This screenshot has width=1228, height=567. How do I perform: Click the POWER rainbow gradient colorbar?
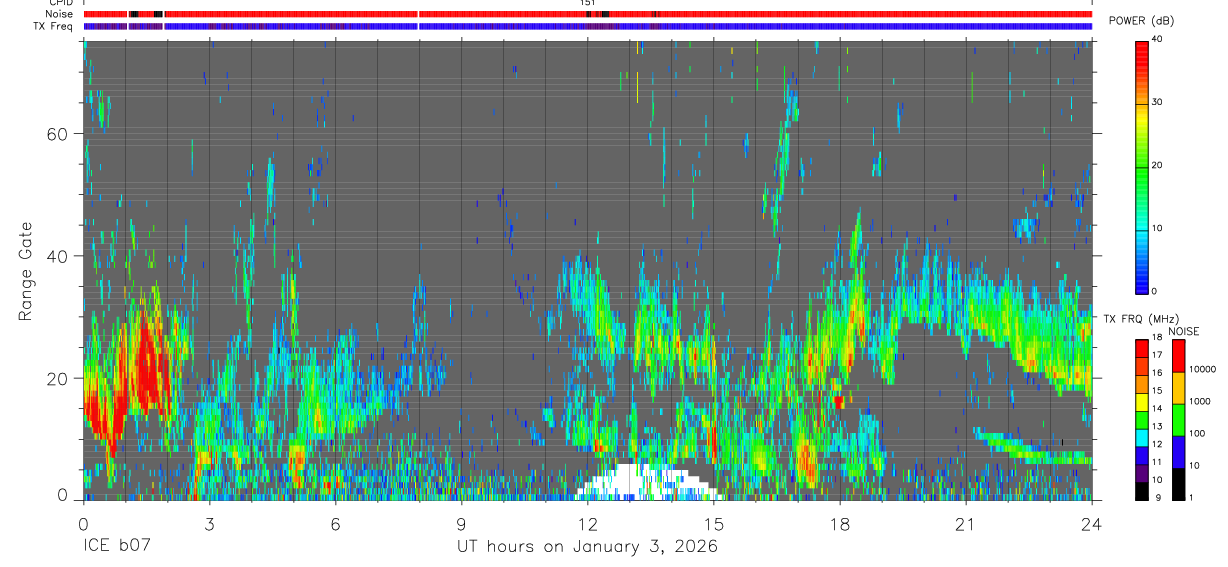pos(1142,166)
